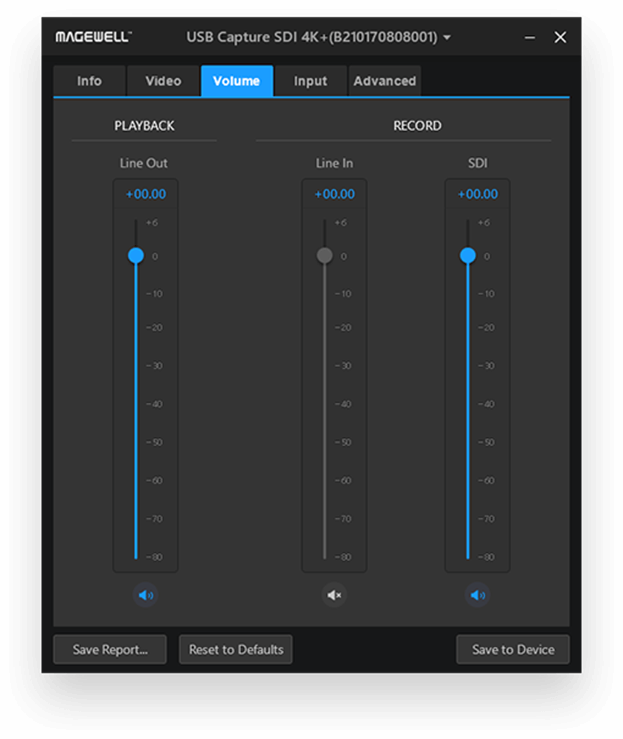Image resolution: width=623 pixels, height=739 pixels.
Task: Click the PLAYBACK section heading
Action: tap(144, 126)
